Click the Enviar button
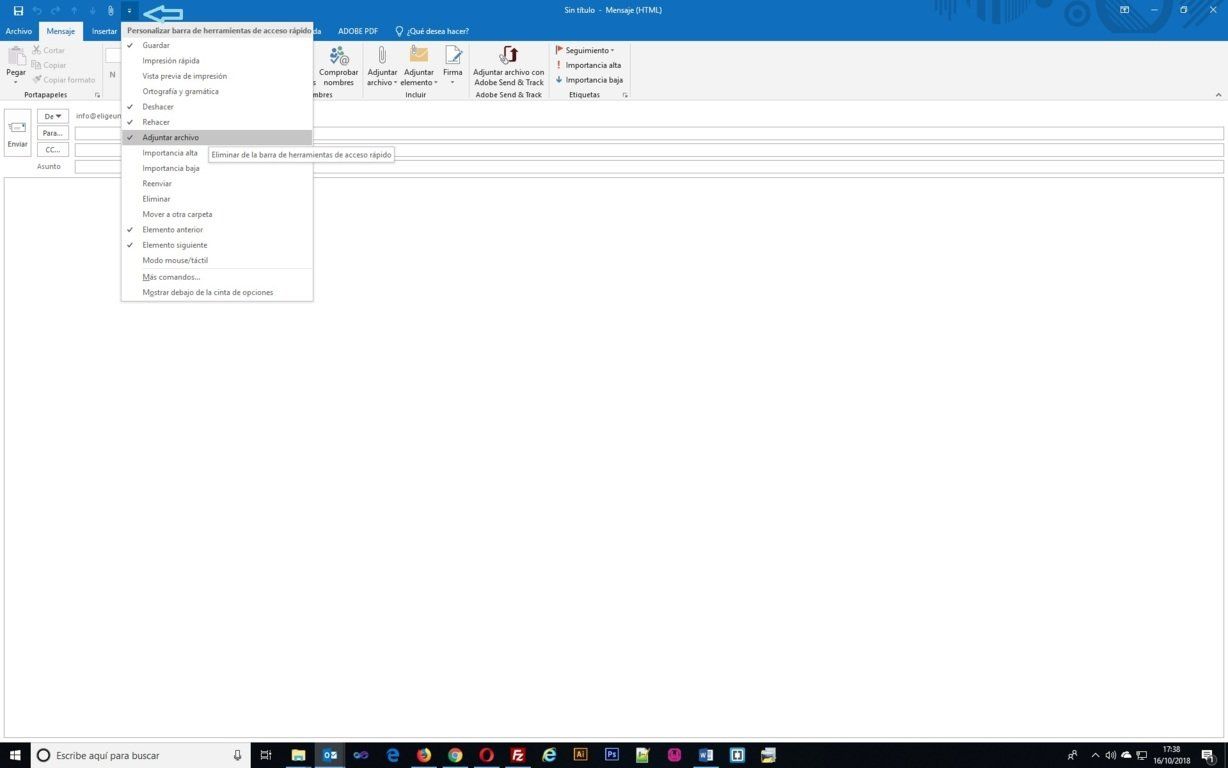The height and width of the screenshot is (768, 1228). 16,133
